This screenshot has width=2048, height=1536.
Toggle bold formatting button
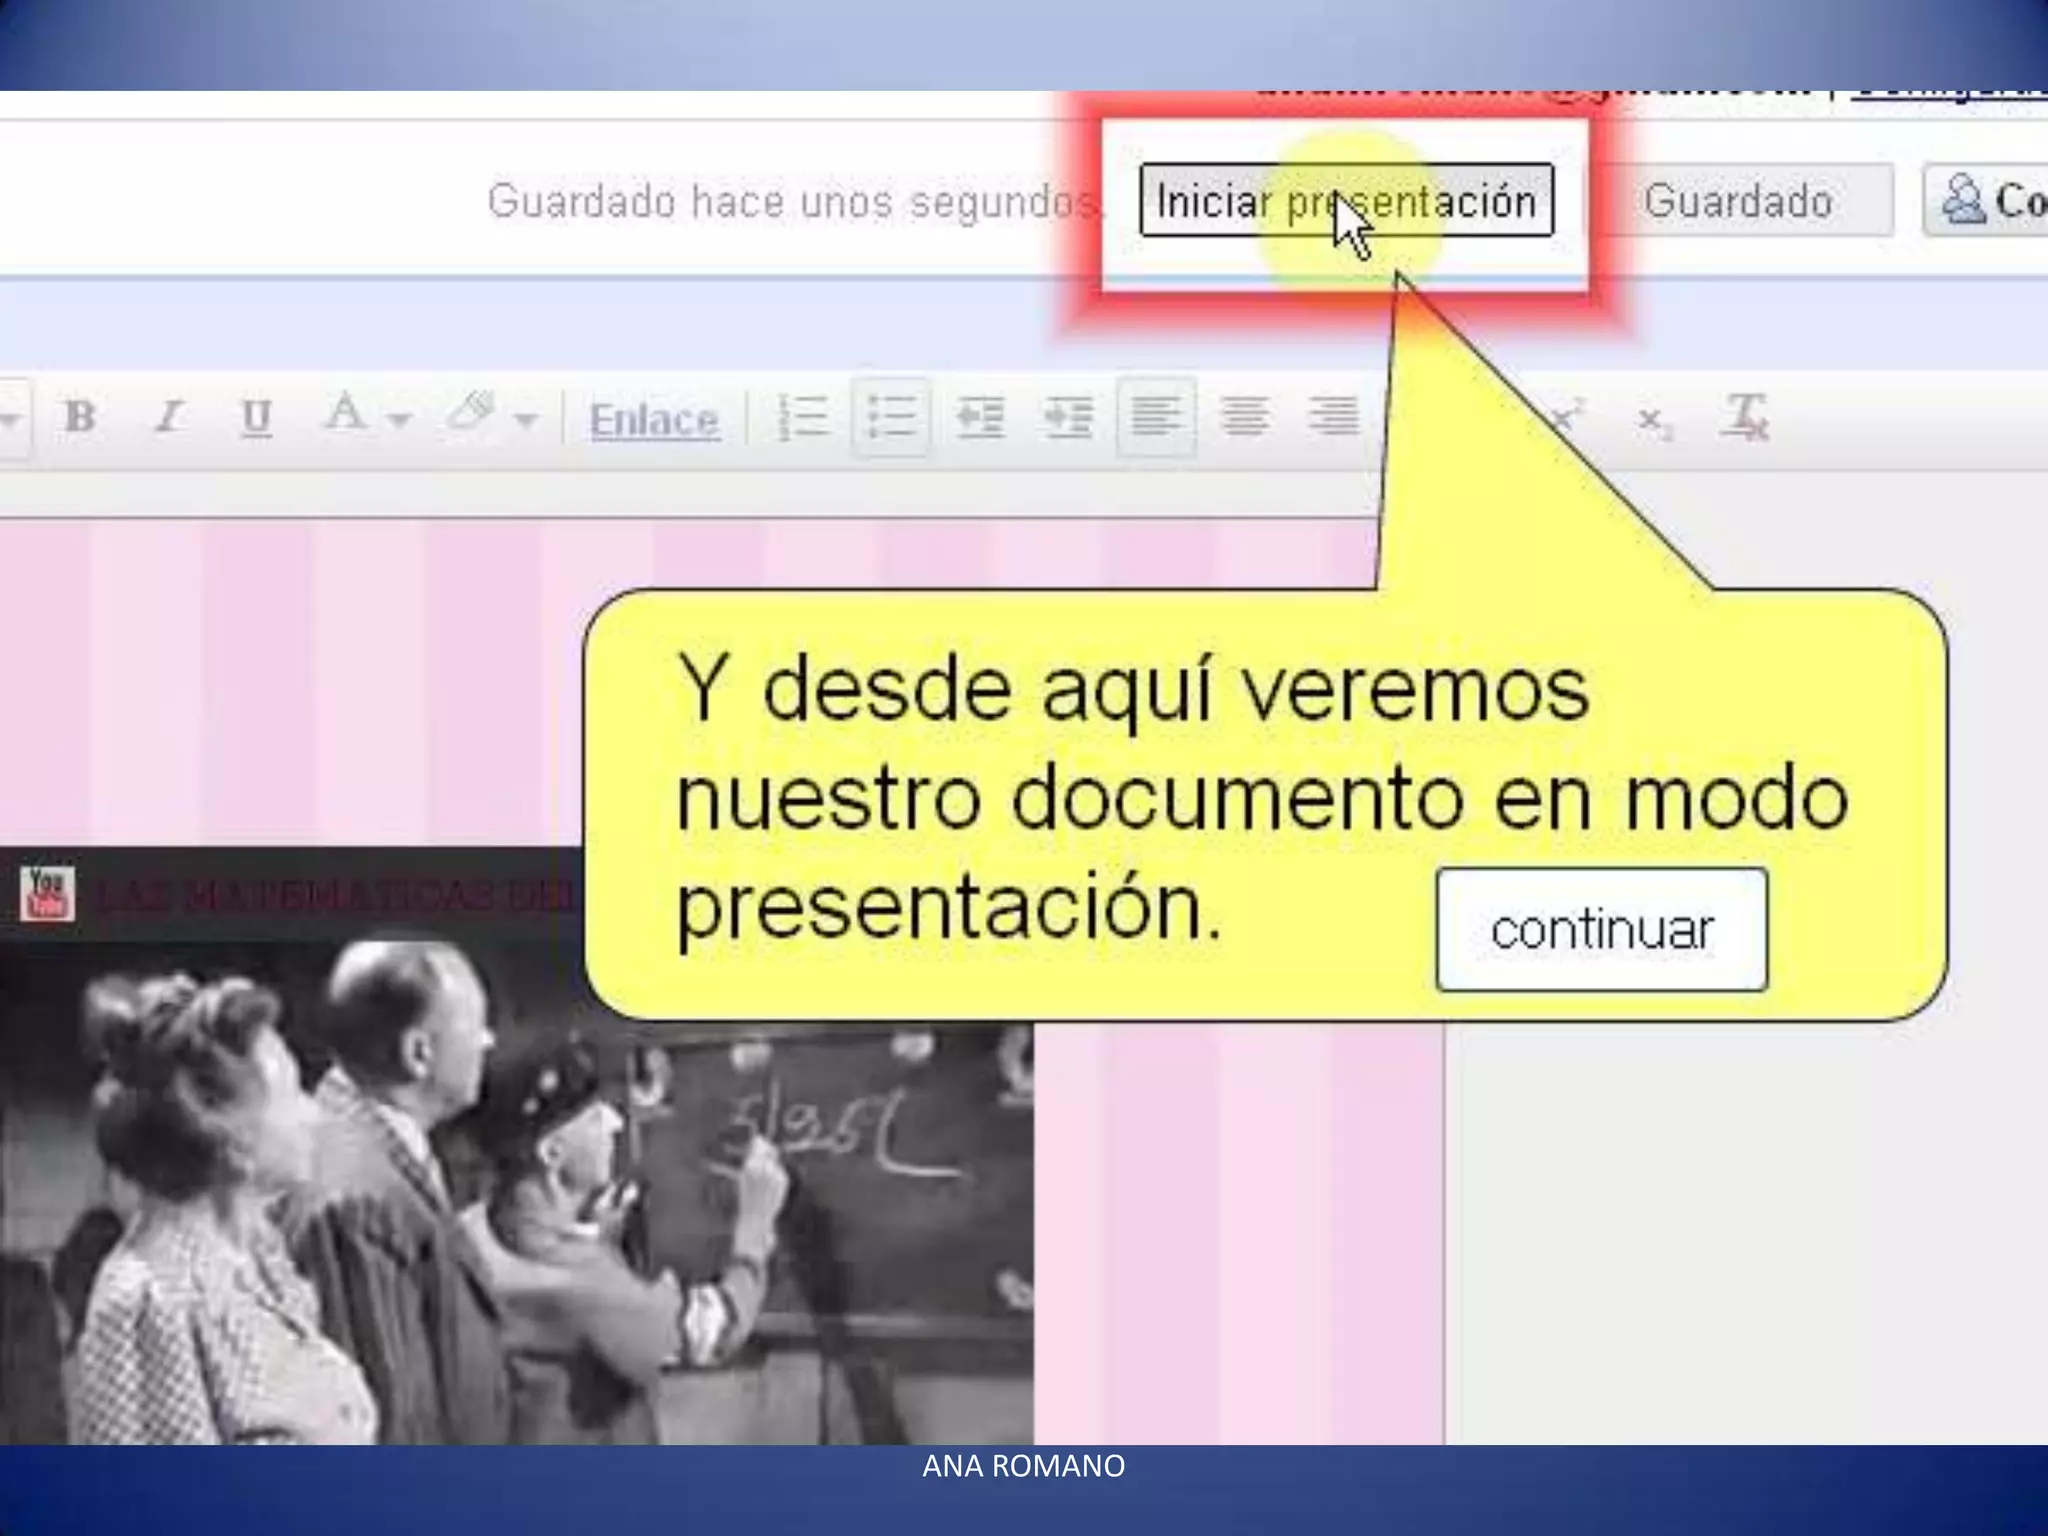[x=80, y=416]
